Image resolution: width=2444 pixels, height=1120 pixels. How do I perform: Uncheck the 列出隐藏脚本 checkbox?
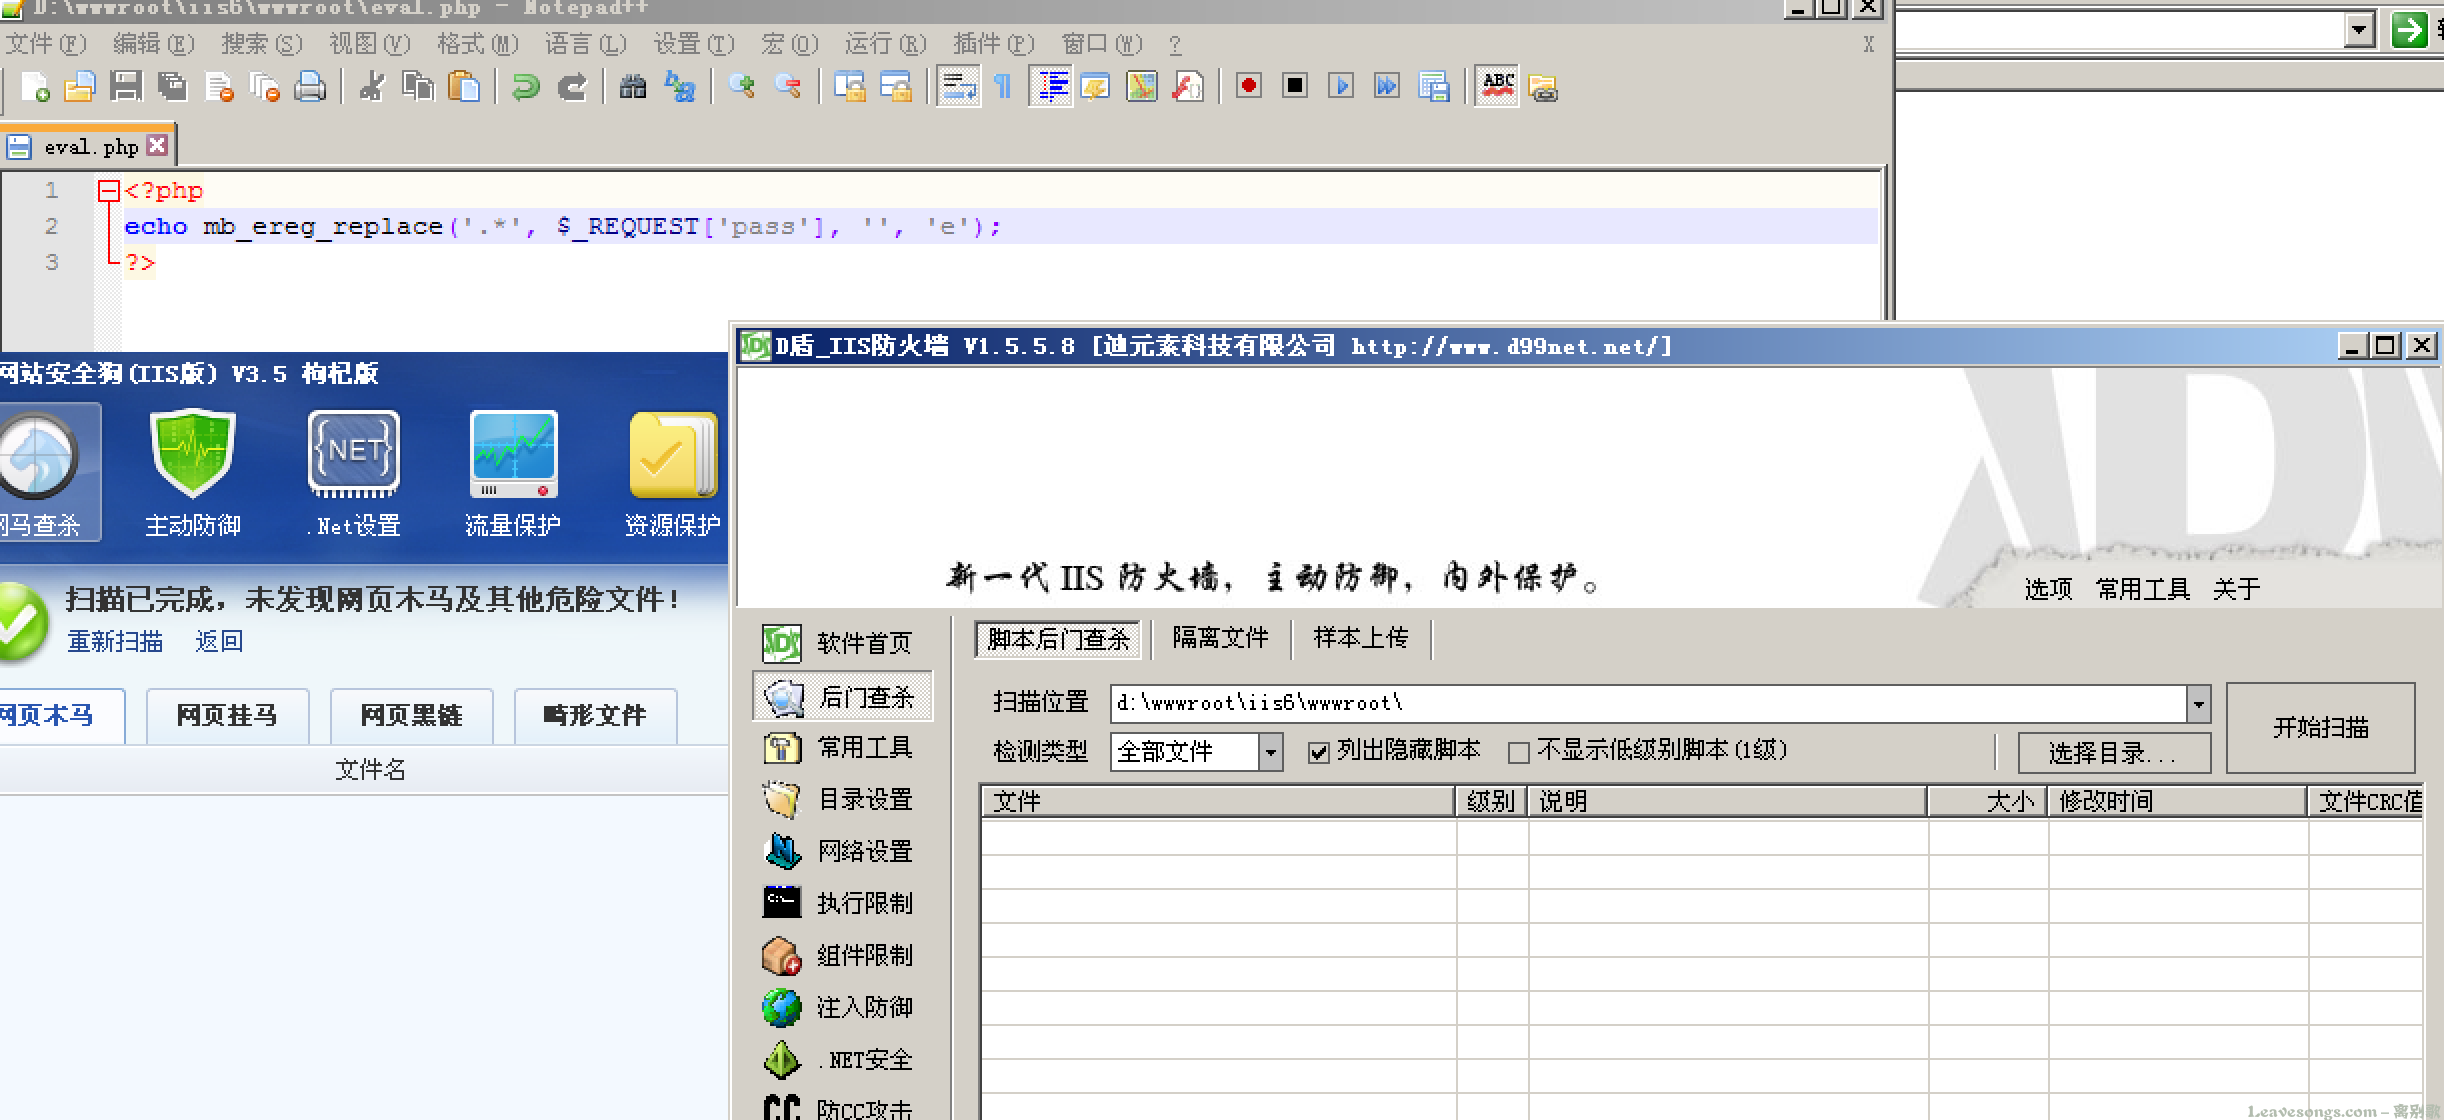[x=1319, y=752]
